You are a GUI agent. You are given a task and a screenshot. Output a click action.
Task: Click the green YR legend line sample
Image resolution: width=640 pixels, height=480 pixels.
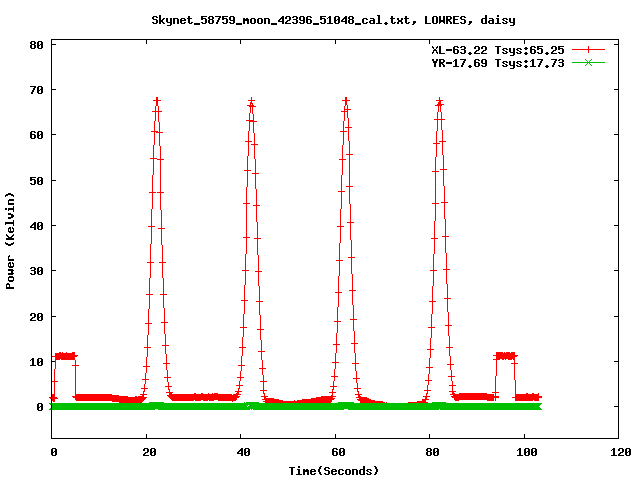coord(588,63)
